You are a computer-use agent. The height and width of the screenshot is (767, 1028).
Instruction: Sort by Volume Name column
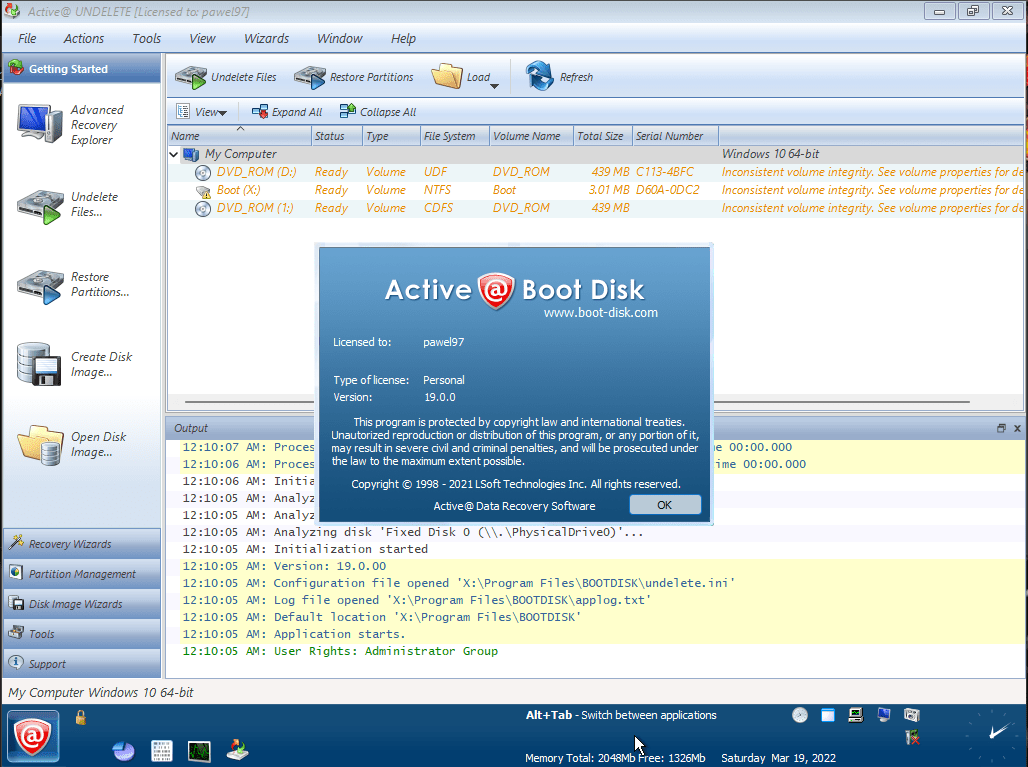coord(531,136)
